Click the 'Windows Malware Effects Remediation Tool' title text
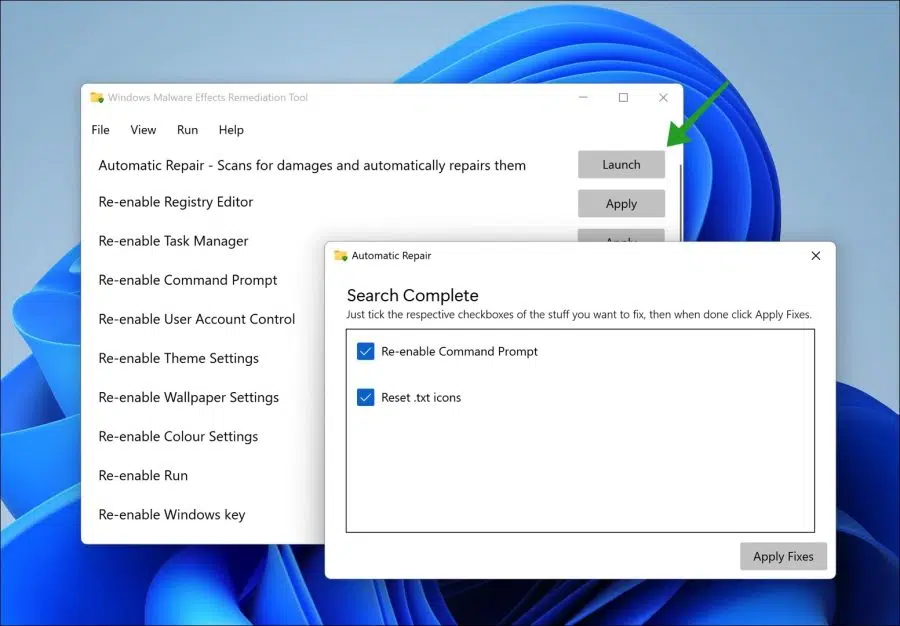Viewport: 900px width, 626px height. tap(208, 98)
